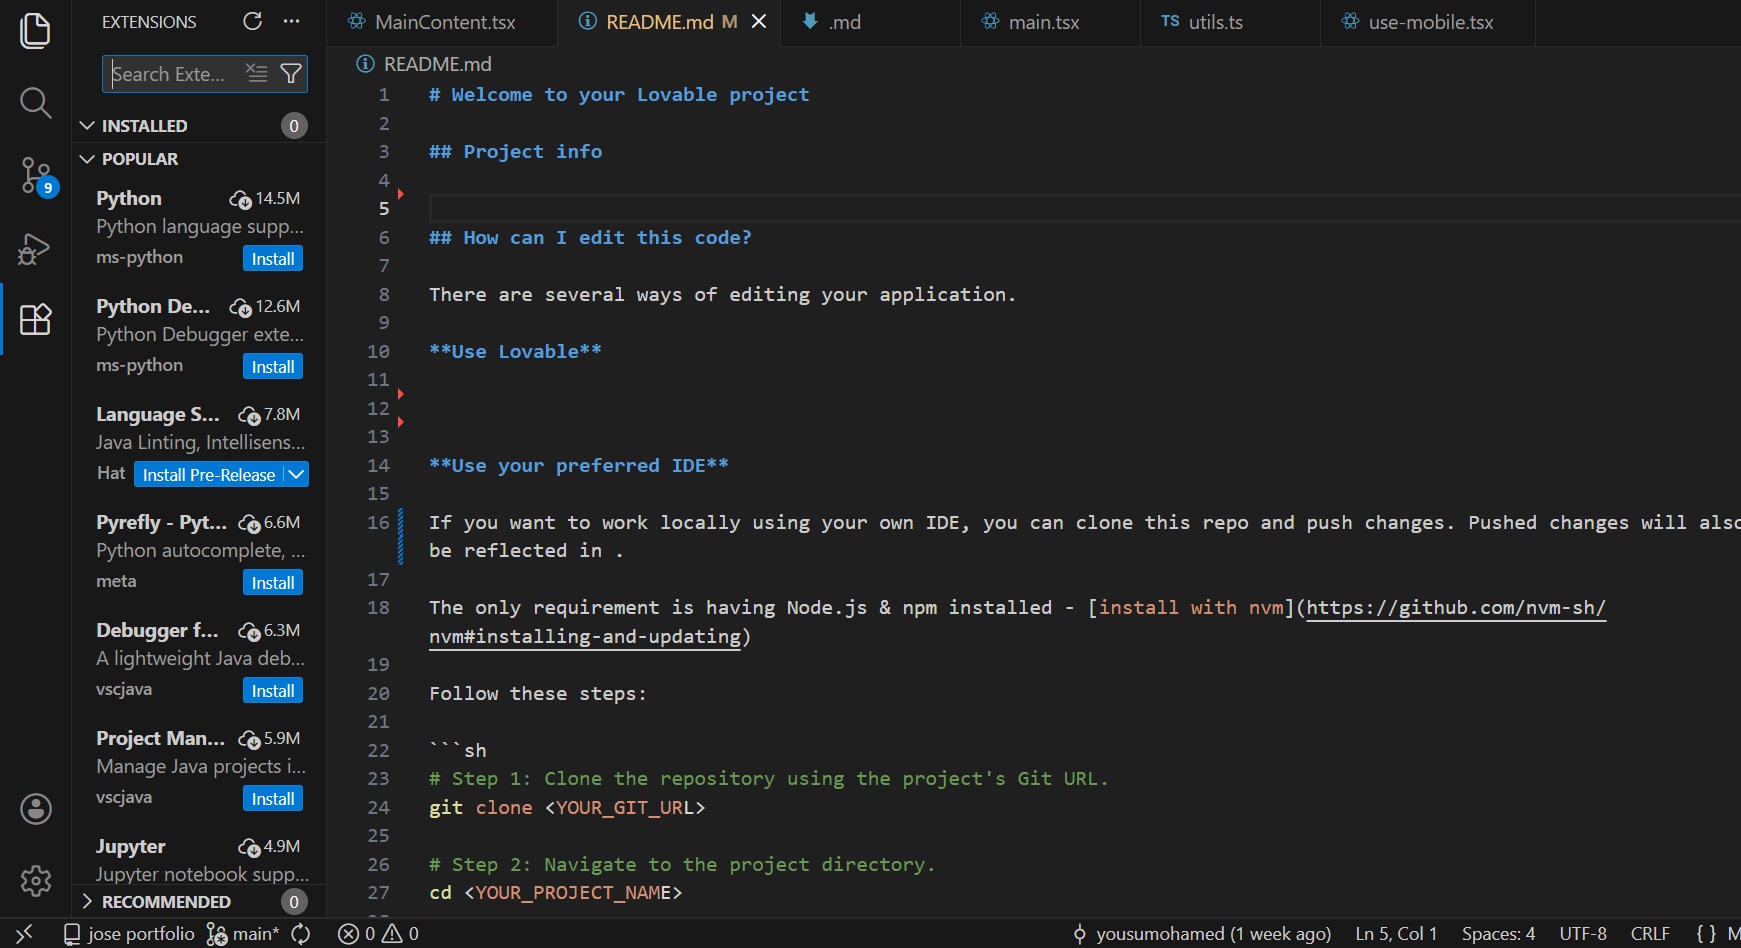The height and width of the screenshot is (948, 1741).
Task: Install the Pyrefly extension
Action: point(272,583)
